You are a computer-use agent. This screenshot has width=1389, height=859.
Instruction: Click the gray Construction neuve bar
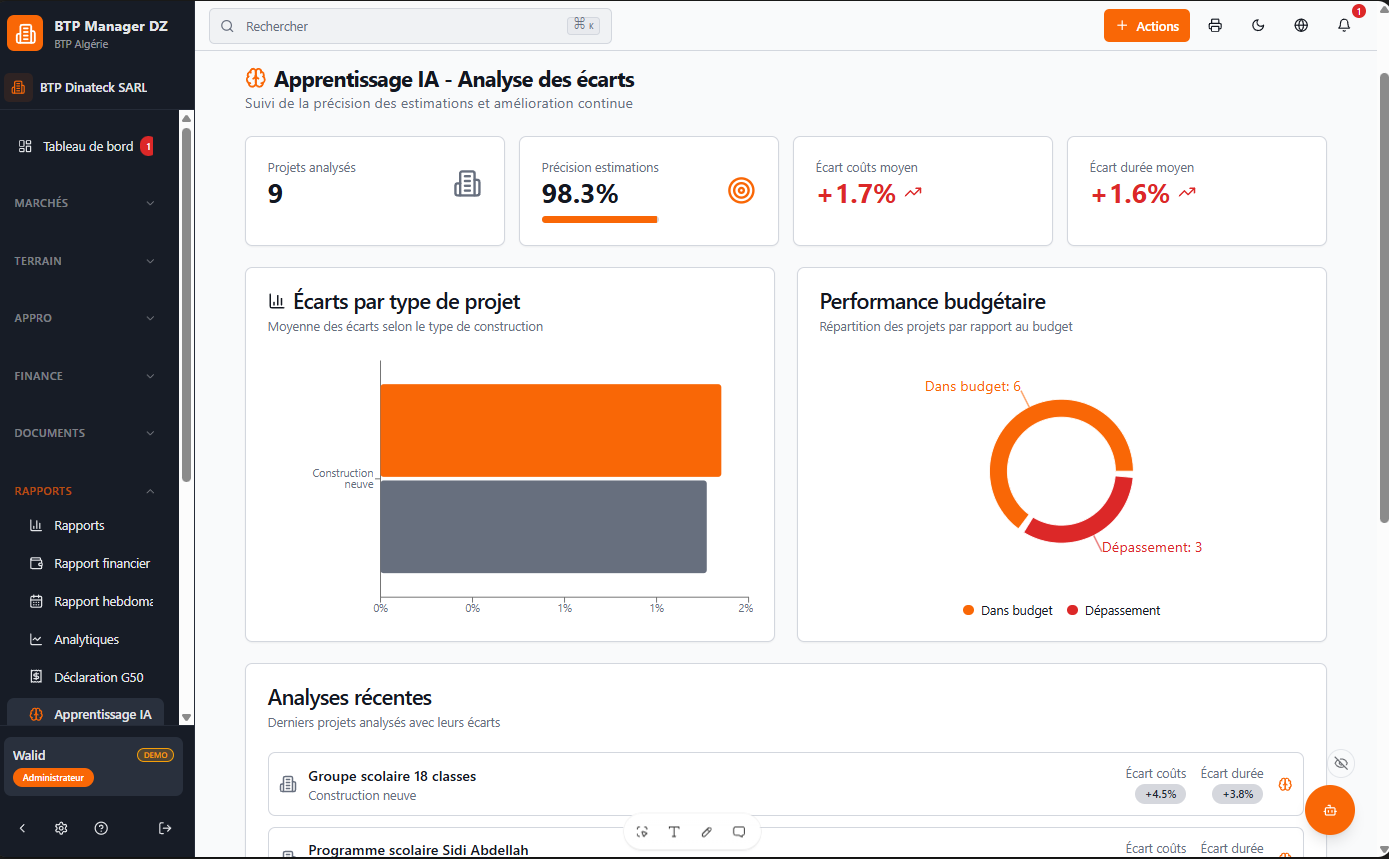[x=544, y=527]
